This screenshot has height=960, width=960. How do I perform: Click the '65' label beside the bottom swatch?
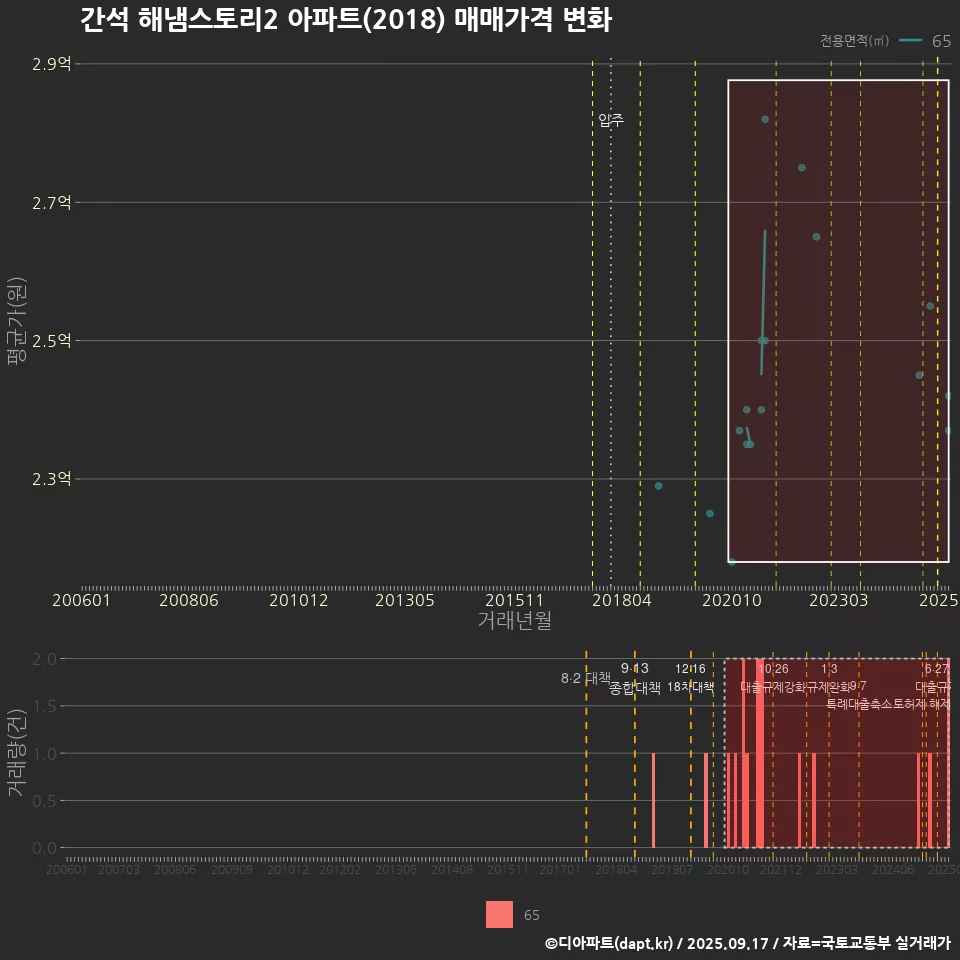pyautogui.click(x=531, y=915)
